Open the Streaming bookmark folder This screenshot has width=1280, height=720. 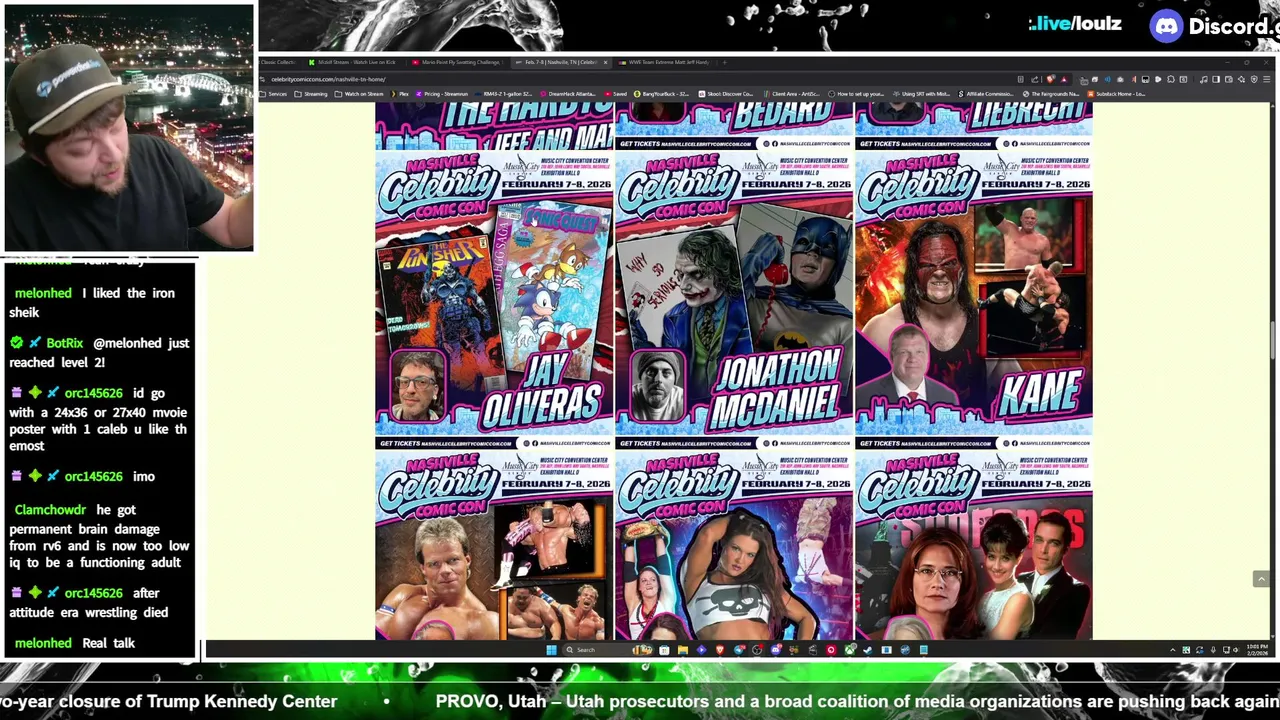311,94
